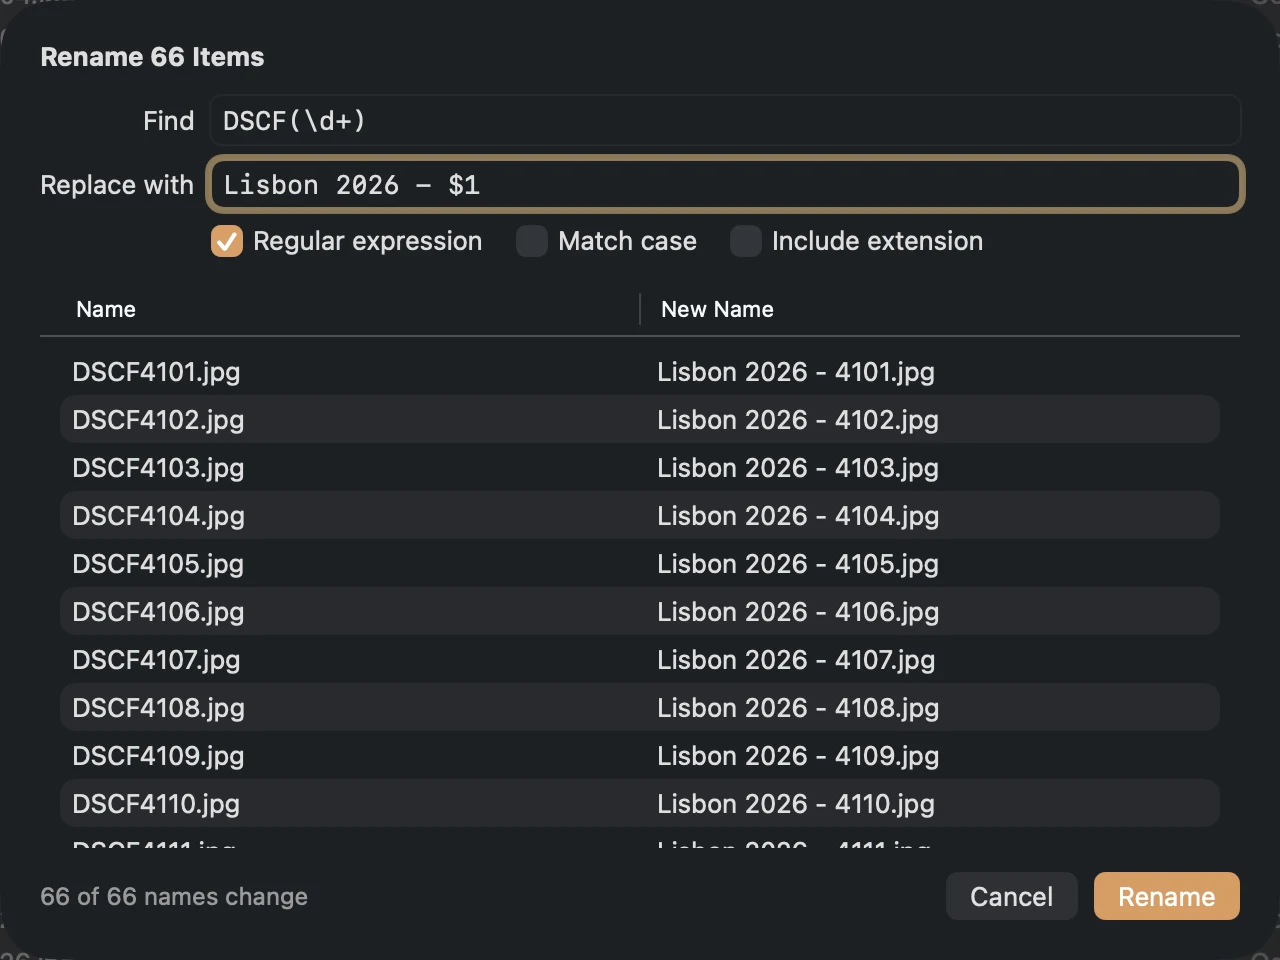The image size is (1280, 960).
Task: Click the Rename button
Action: tap(1167, 896)
